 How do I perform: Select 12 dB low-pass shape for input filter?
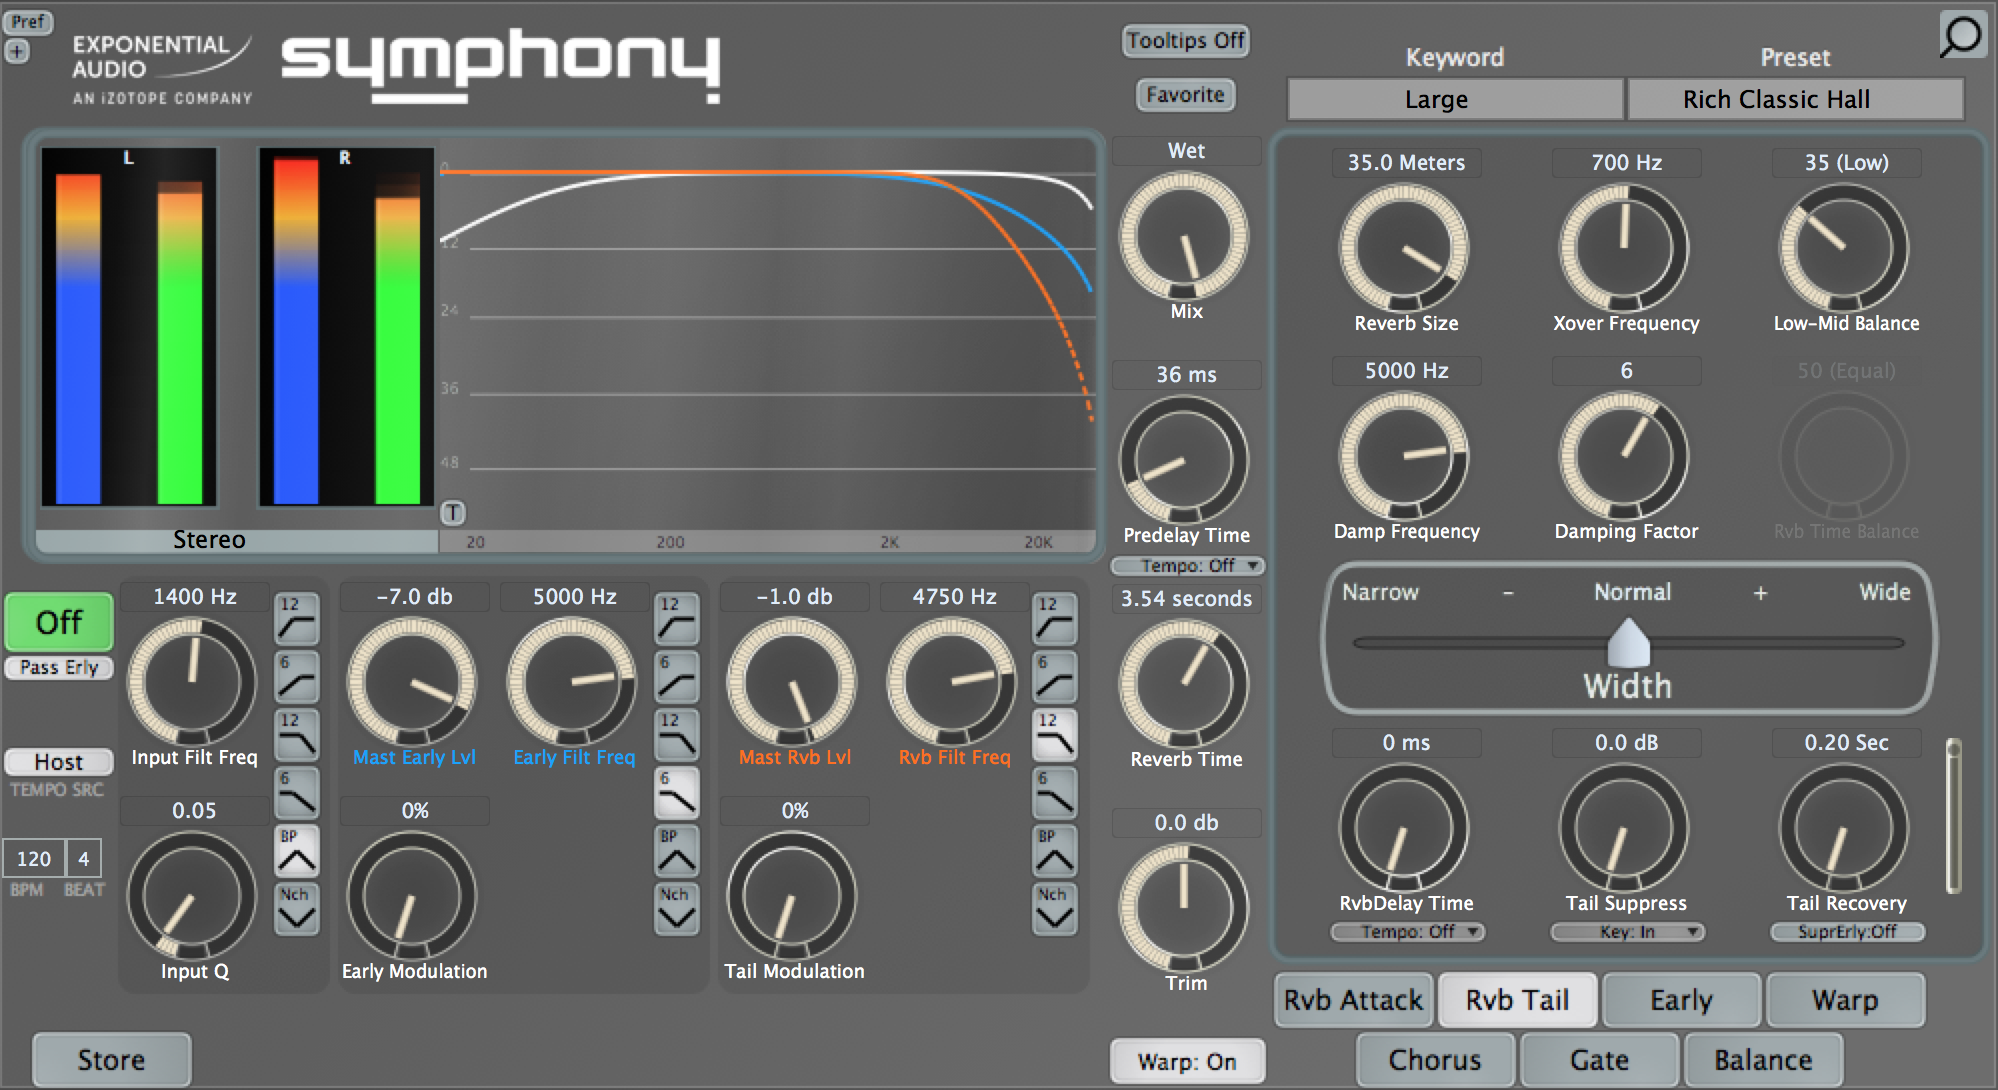click(x=297, y=618)
